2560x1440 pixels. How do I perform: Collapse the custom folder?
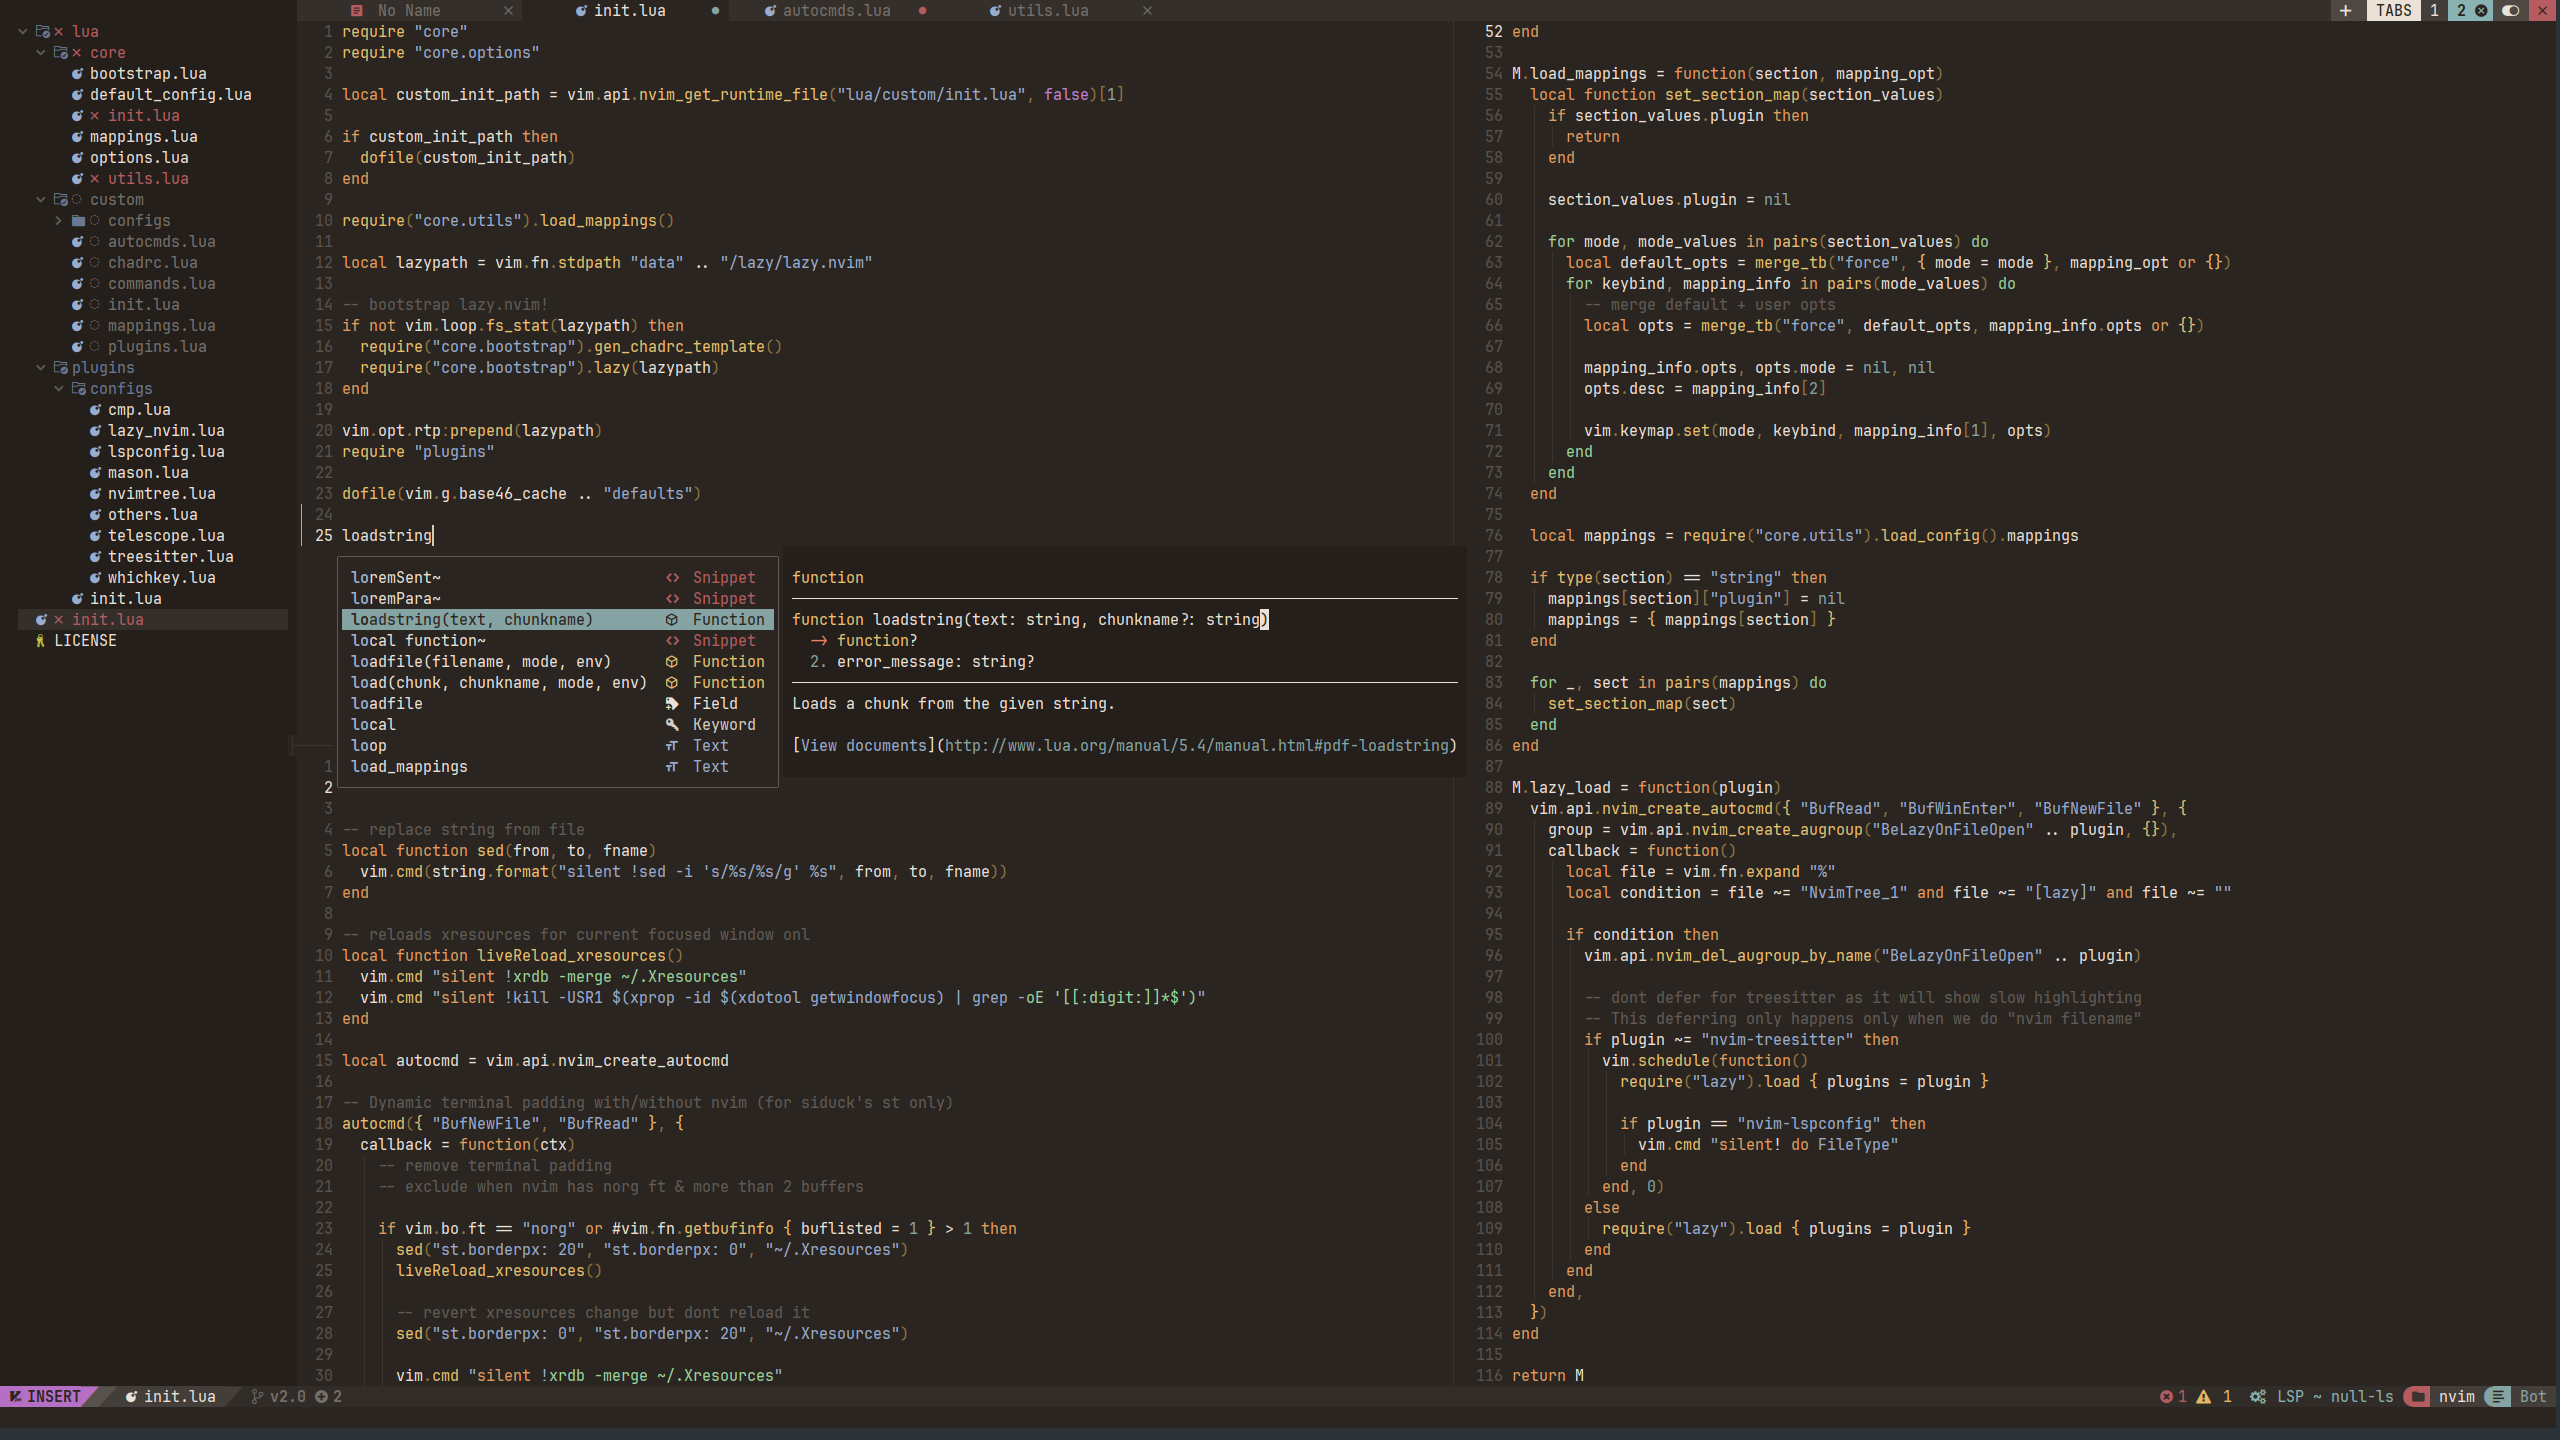[x=40, y=199]
